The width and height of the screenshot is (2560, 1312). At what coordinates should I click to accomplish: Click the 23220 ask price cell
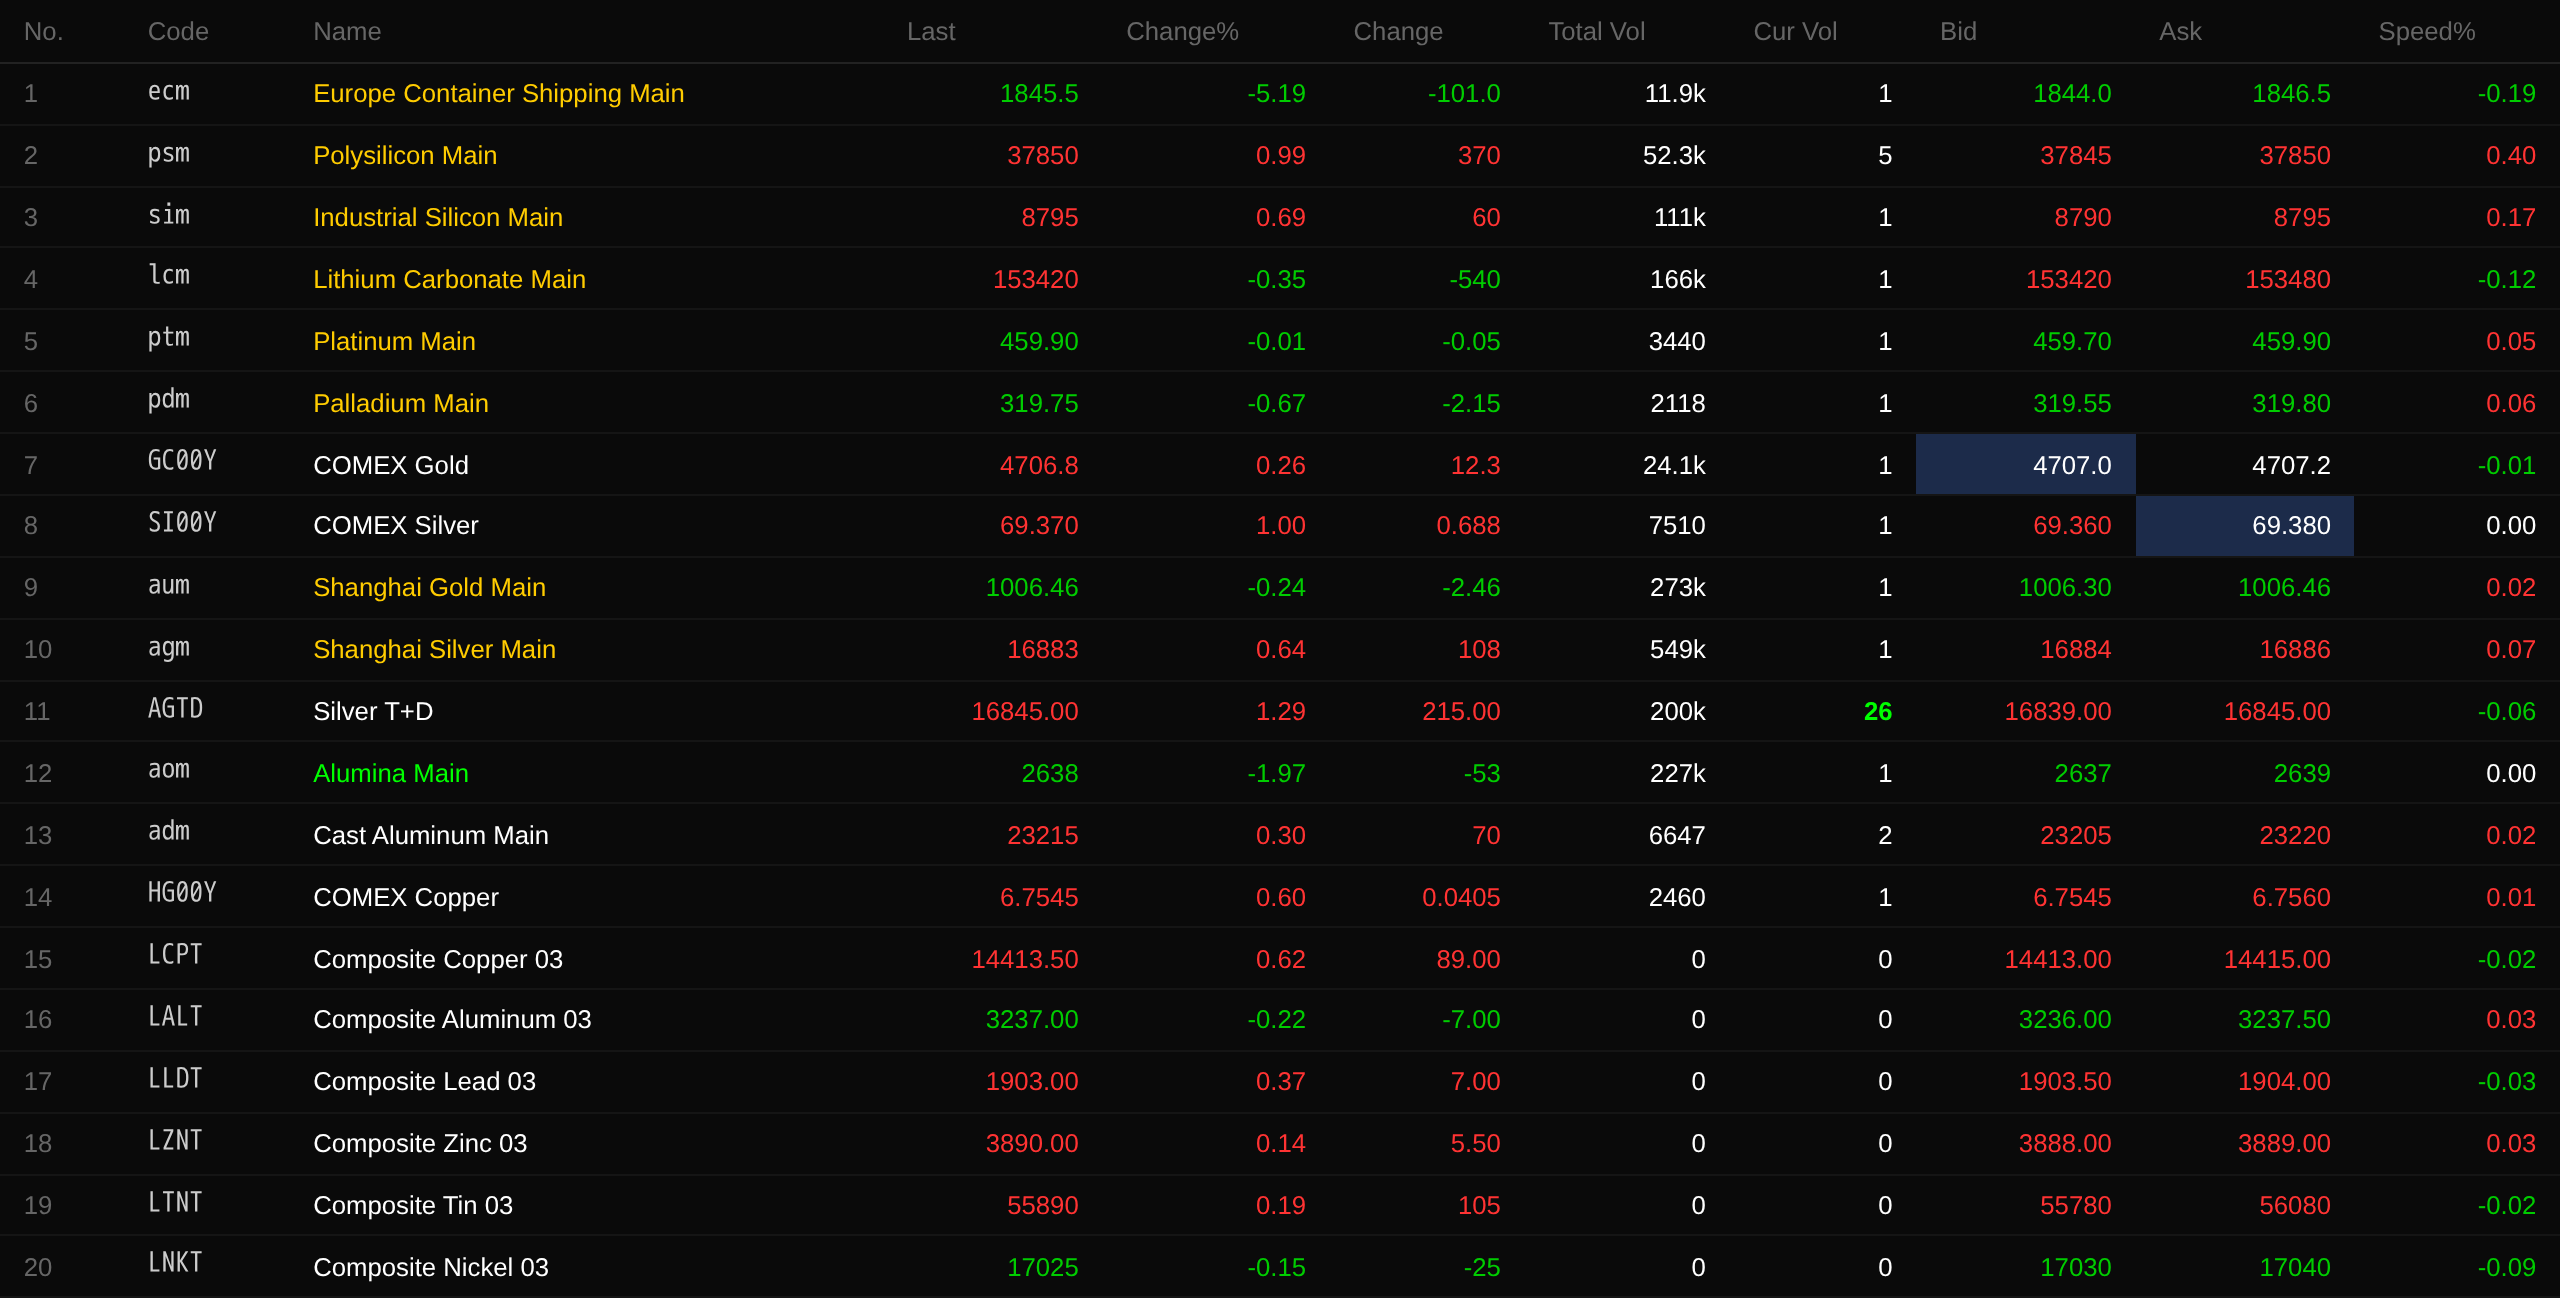[x=2295, y=836]
